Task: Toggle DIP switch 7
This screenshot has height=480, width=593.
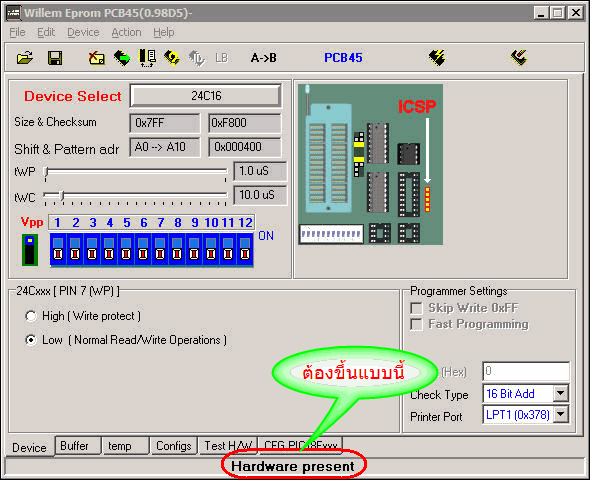Action: coord(160,249)
